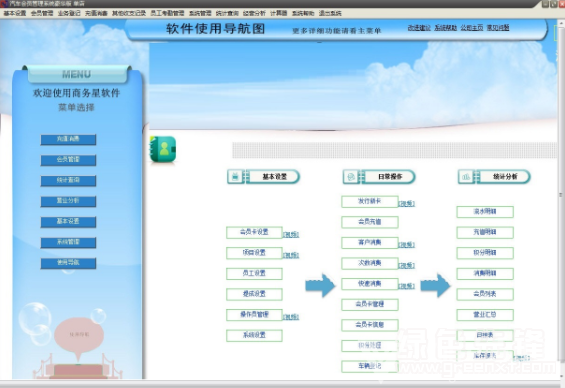Open 会员充值 in daily operations
This screenshot has height=388, width=565.
tap(370, 222)
